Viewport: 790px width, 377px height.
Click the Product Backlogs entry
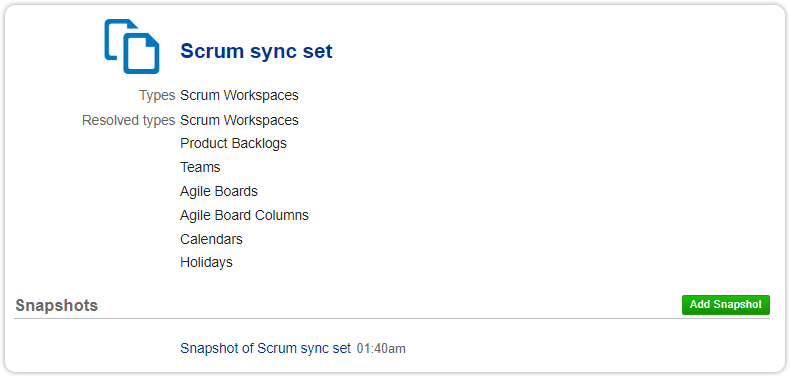click(233, 144)
